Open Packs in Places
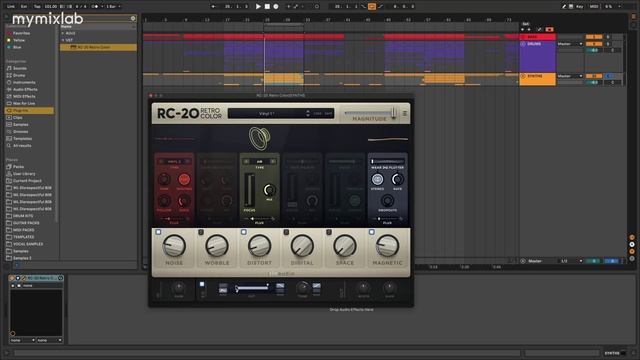 (x=18, y=167)
